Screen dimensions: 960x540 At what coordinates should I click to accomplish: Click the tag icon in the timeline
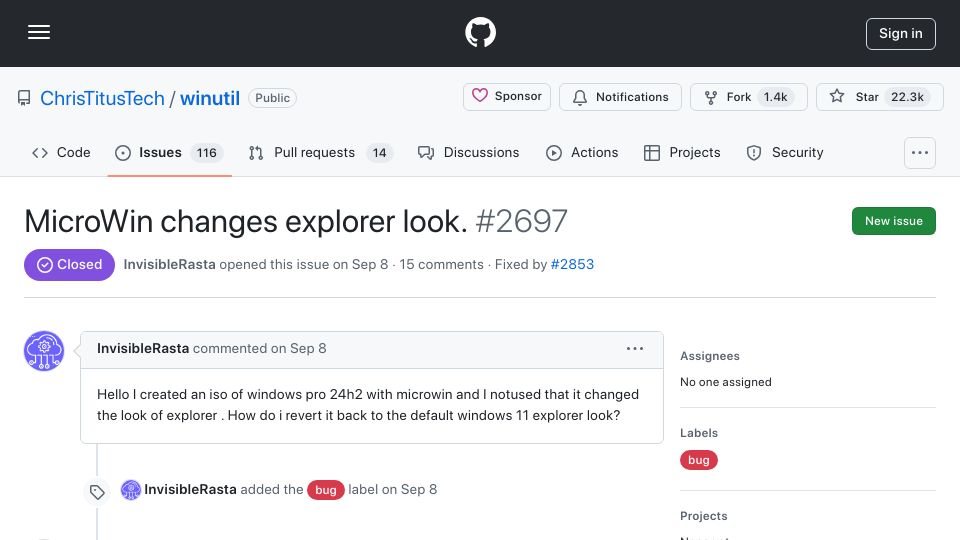pos(97,492)
